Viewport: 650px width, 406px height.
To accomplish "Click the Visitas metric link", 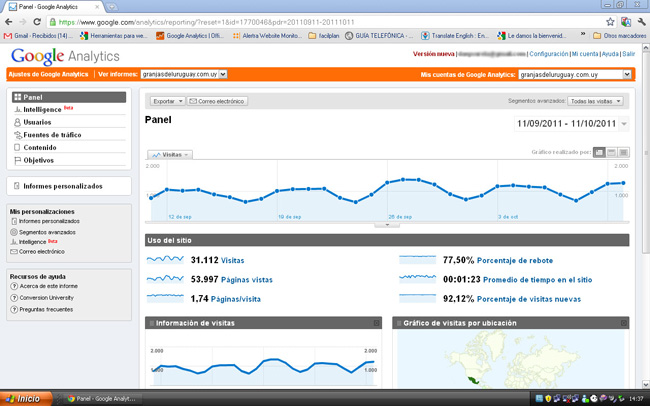I will (x=233, y=260).
